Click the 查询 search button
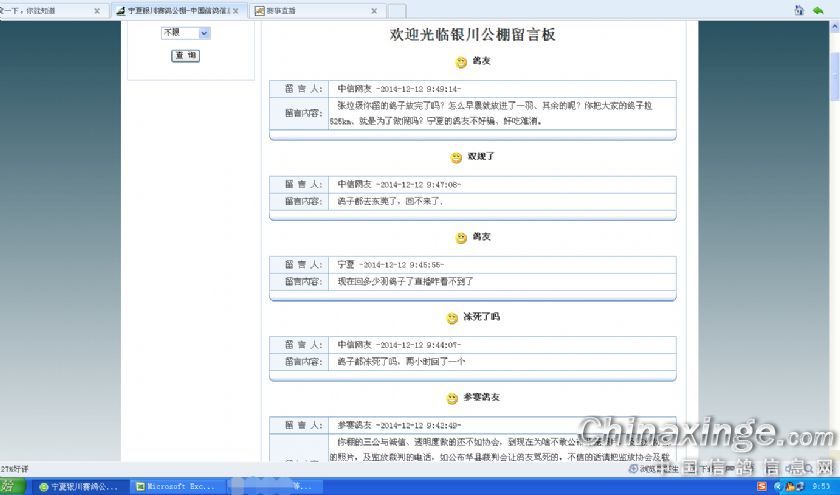Image resolution: width=840 pixels, height=495 pixels. point(185,56)
